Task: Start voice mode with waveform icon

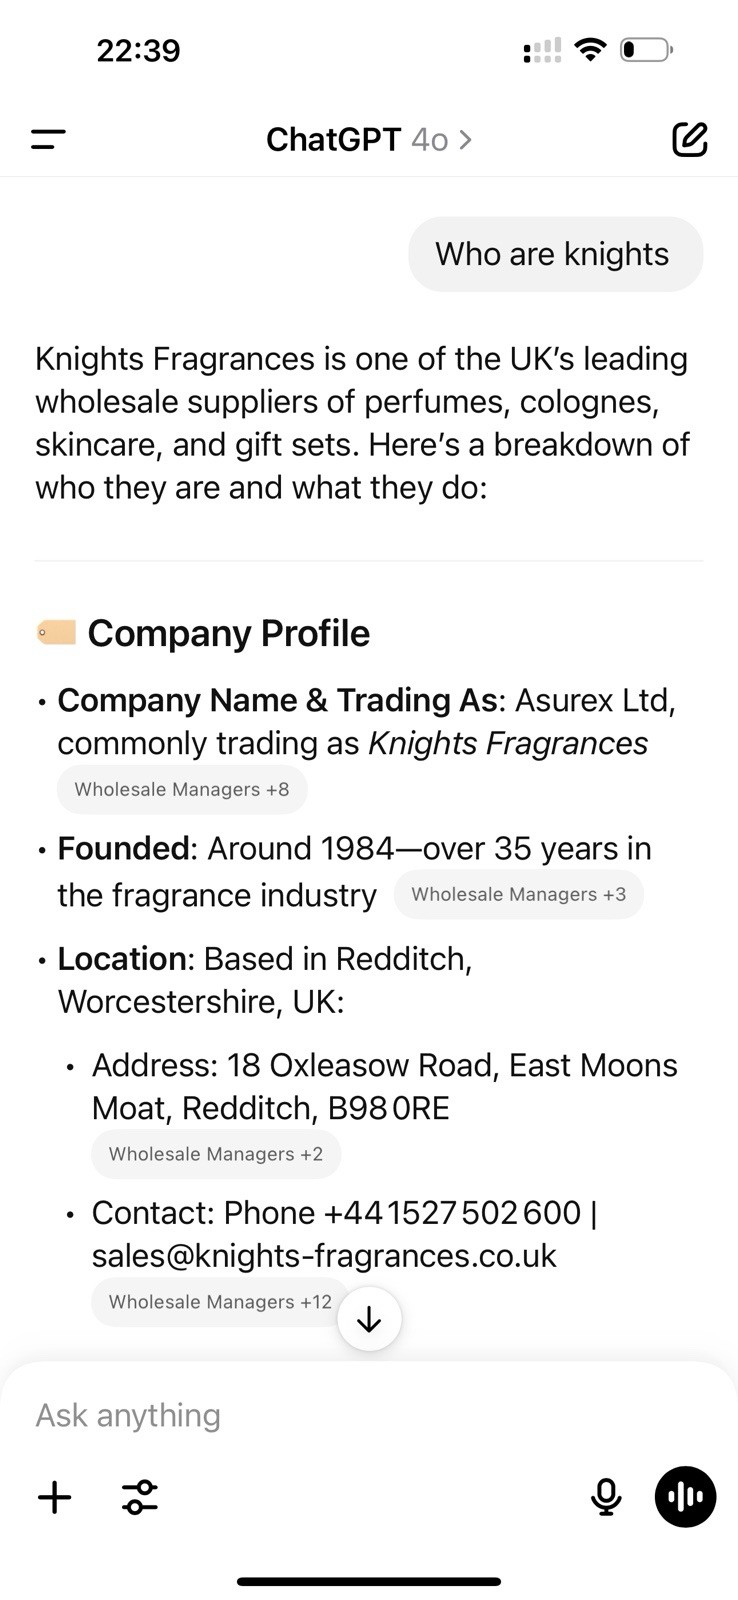Action: click(x=685, y=1497)
